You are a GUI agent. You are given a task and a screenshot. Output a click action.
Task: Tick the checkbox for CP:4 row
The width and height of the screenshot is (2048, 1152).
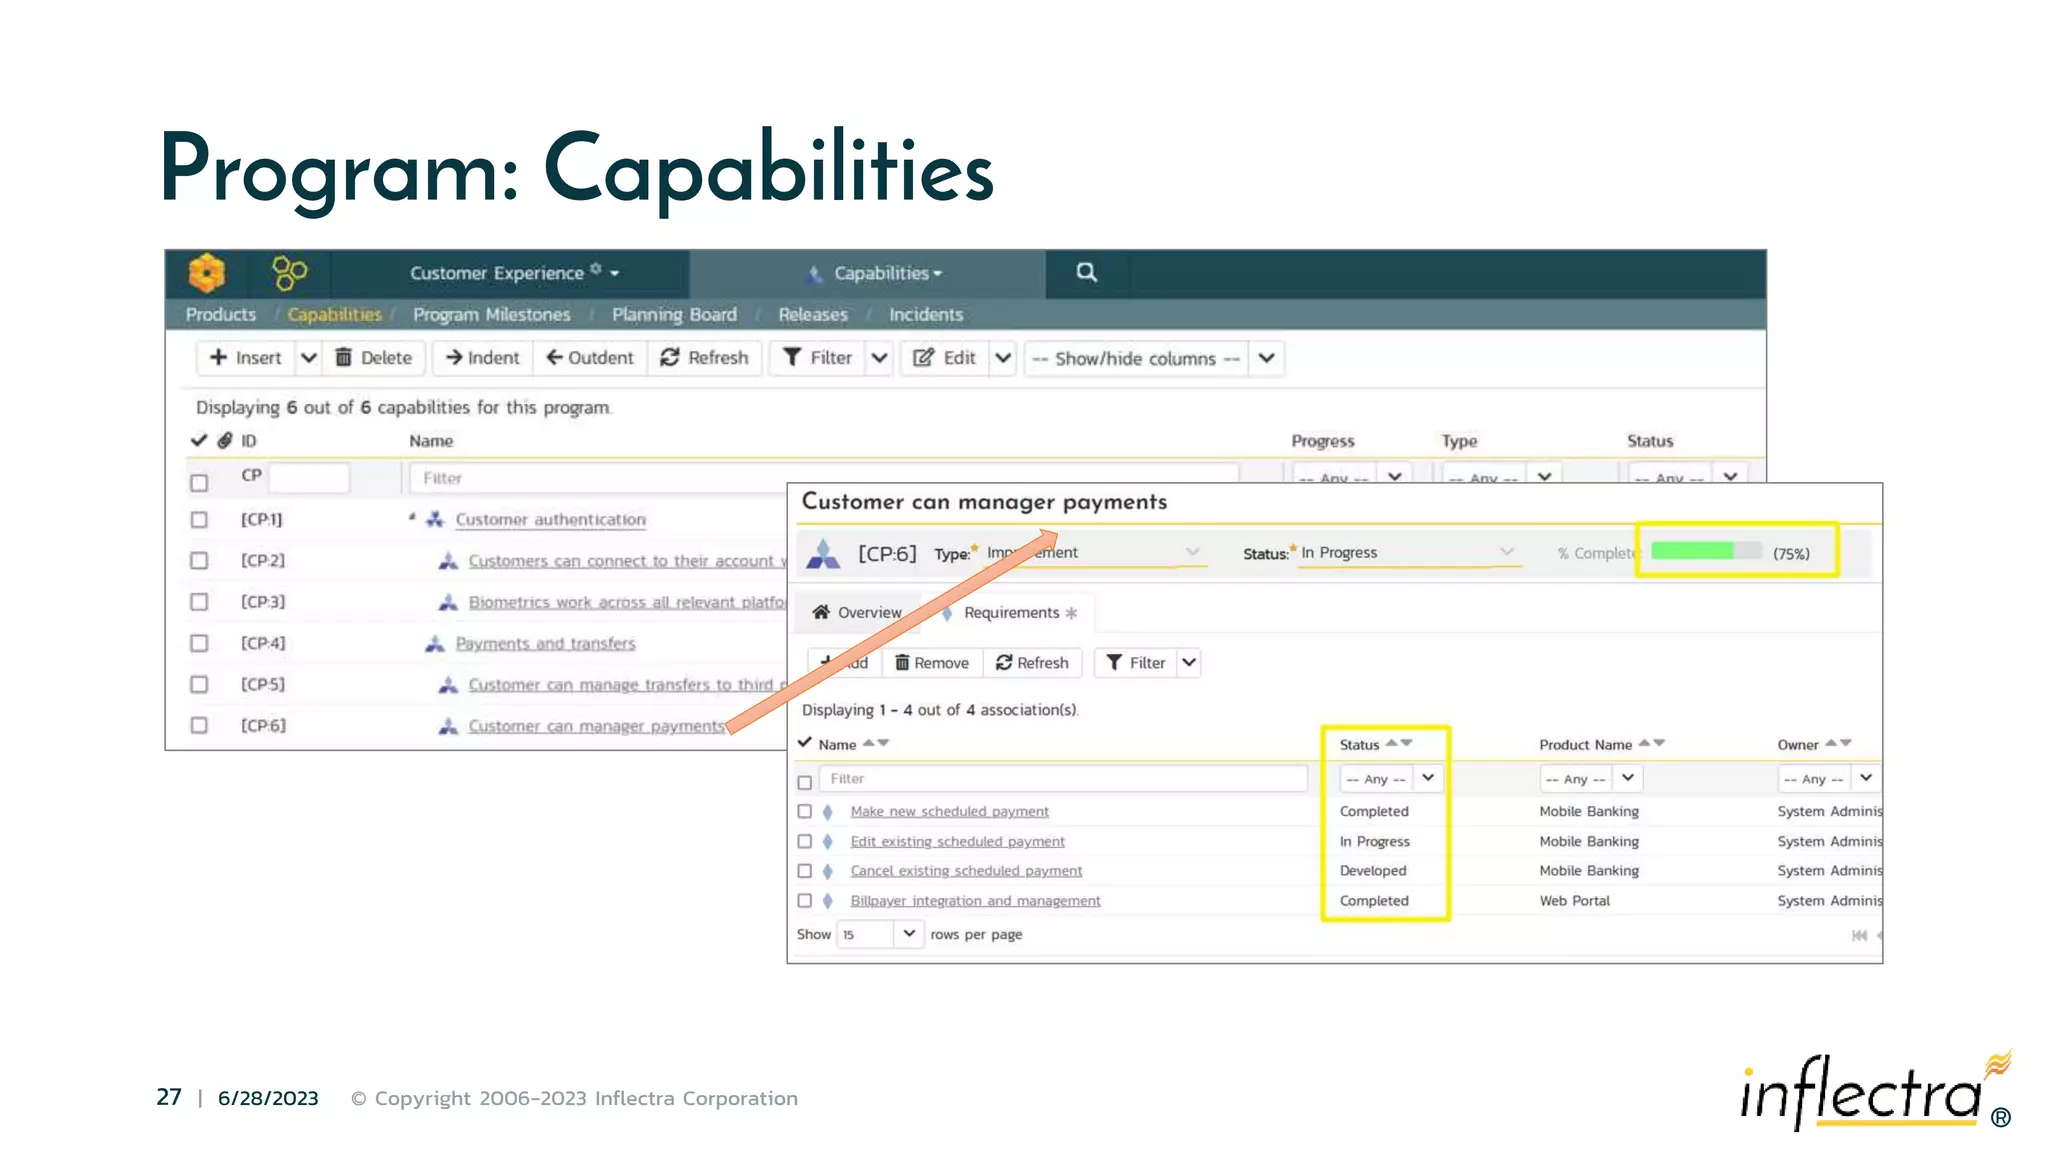point(199,643)
